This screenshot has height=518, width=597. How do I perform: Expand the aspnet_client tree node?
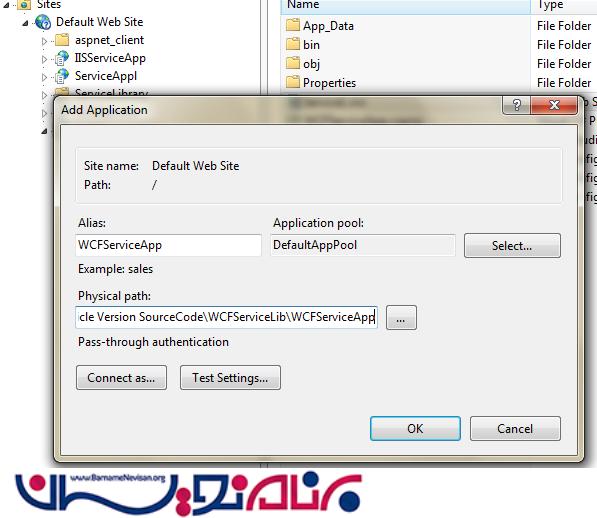pyautogui.click(x=45, y=41)
